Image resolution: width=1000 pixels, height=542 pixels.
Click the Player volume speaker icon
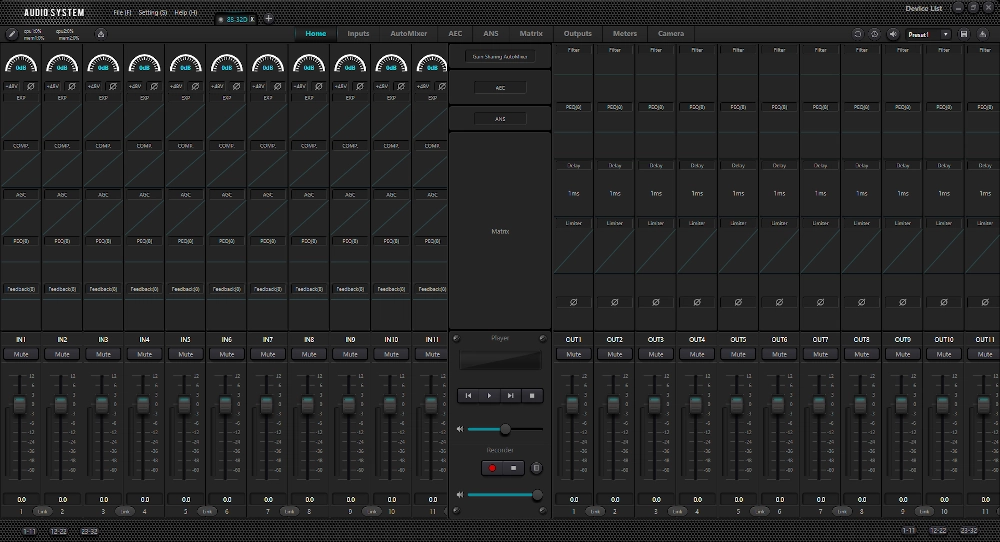(x=459, y=429)
